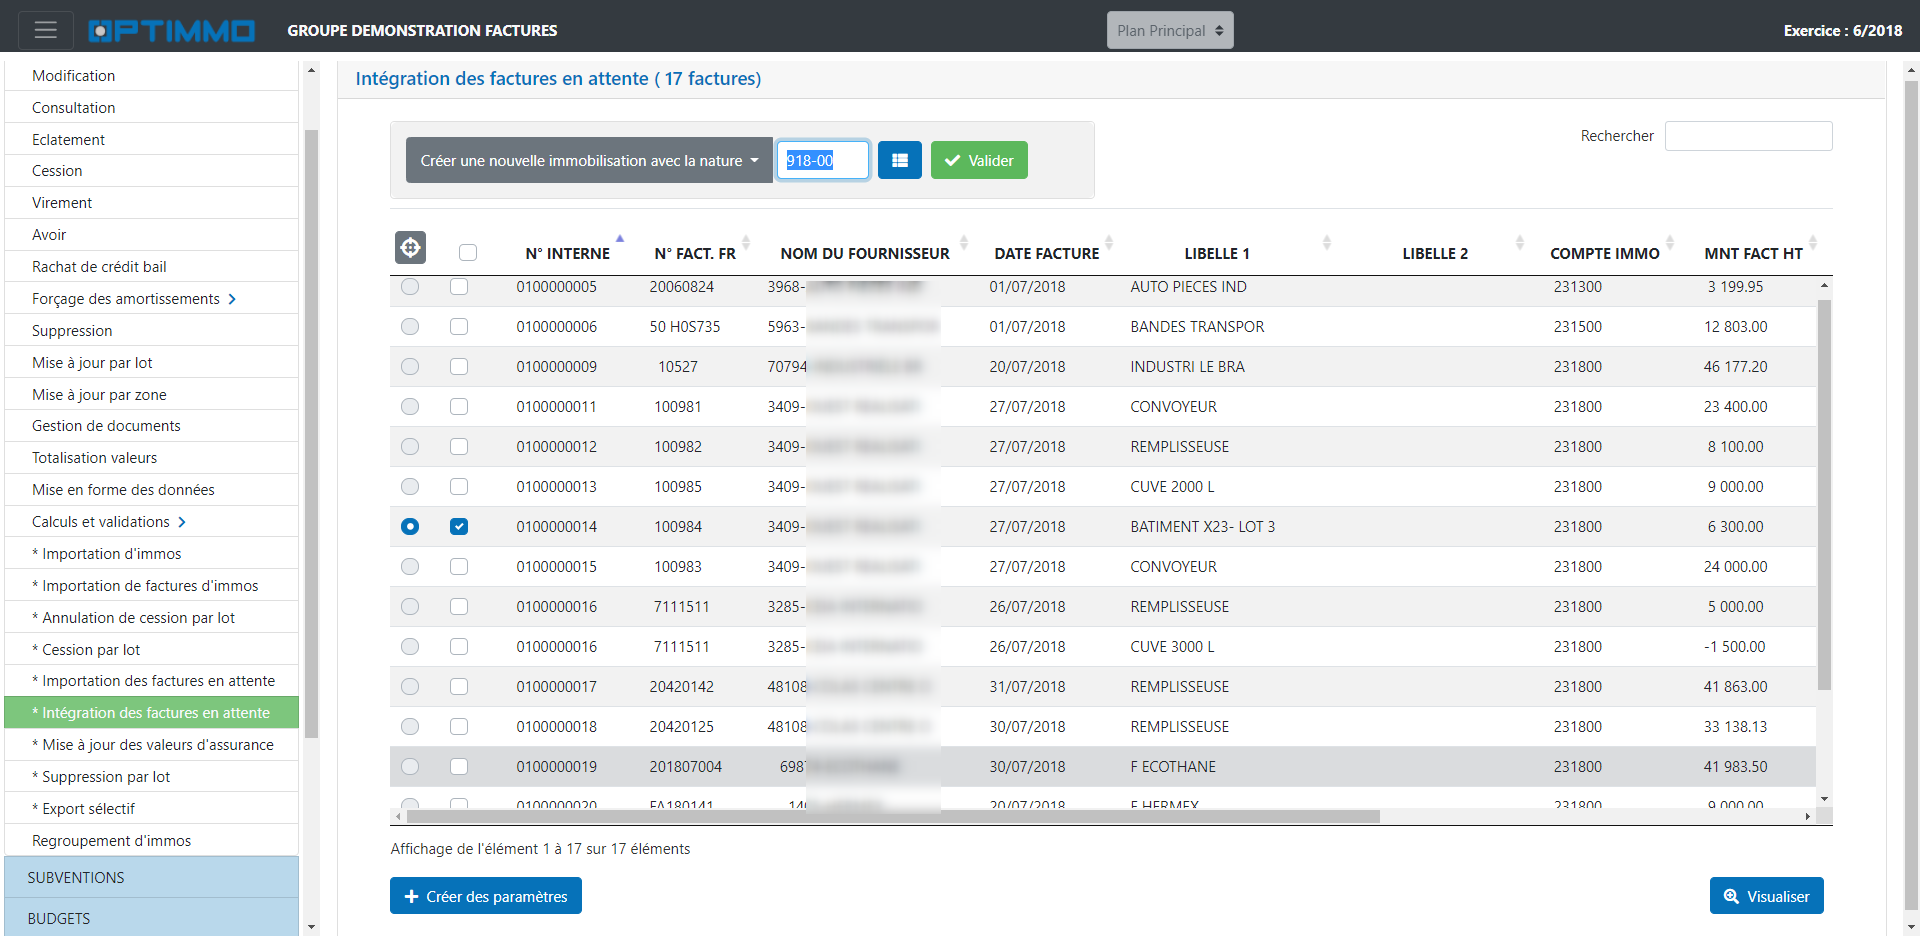This screenshot has width=1920, height=937.
Task: Open the hamburger menu
Action: click(x=45, y=30)
